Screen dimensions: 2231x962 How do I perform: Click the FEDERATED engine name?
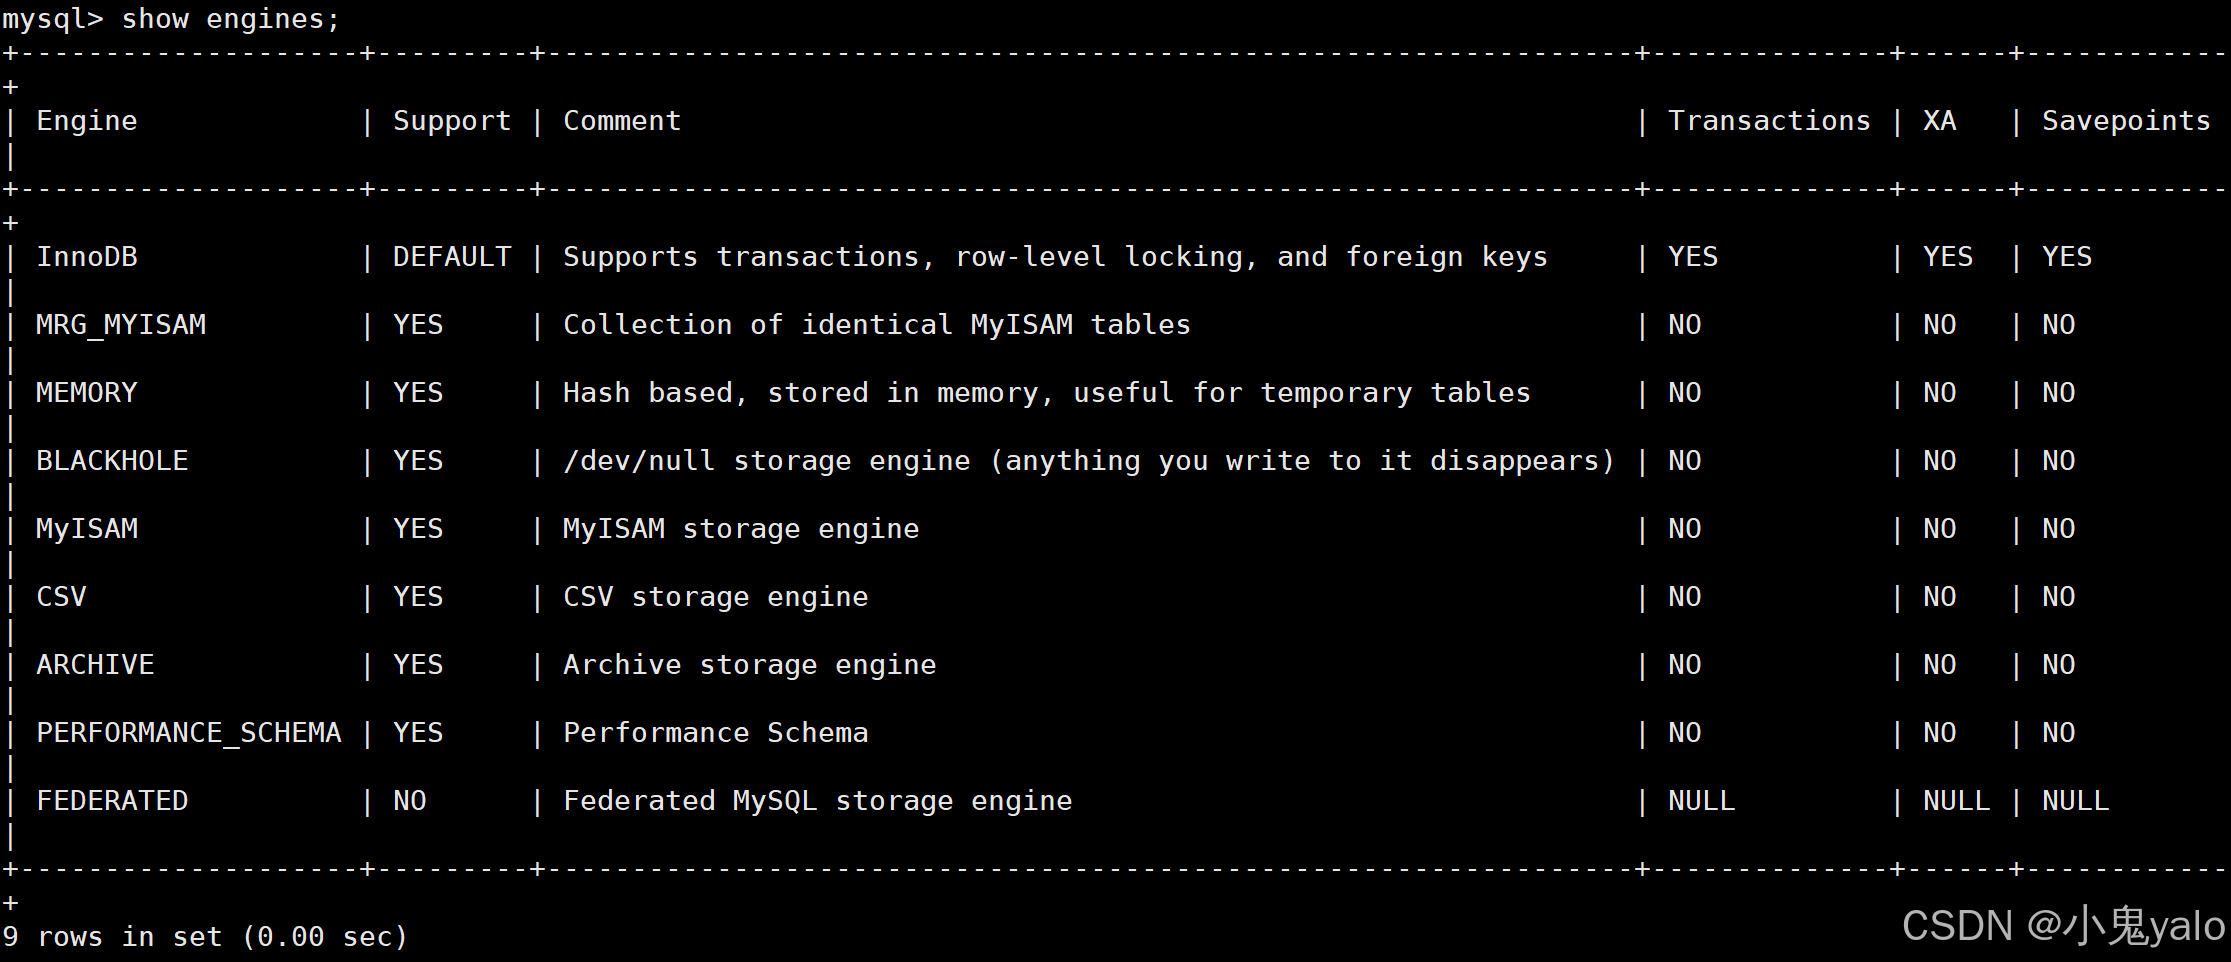(112, 801)
